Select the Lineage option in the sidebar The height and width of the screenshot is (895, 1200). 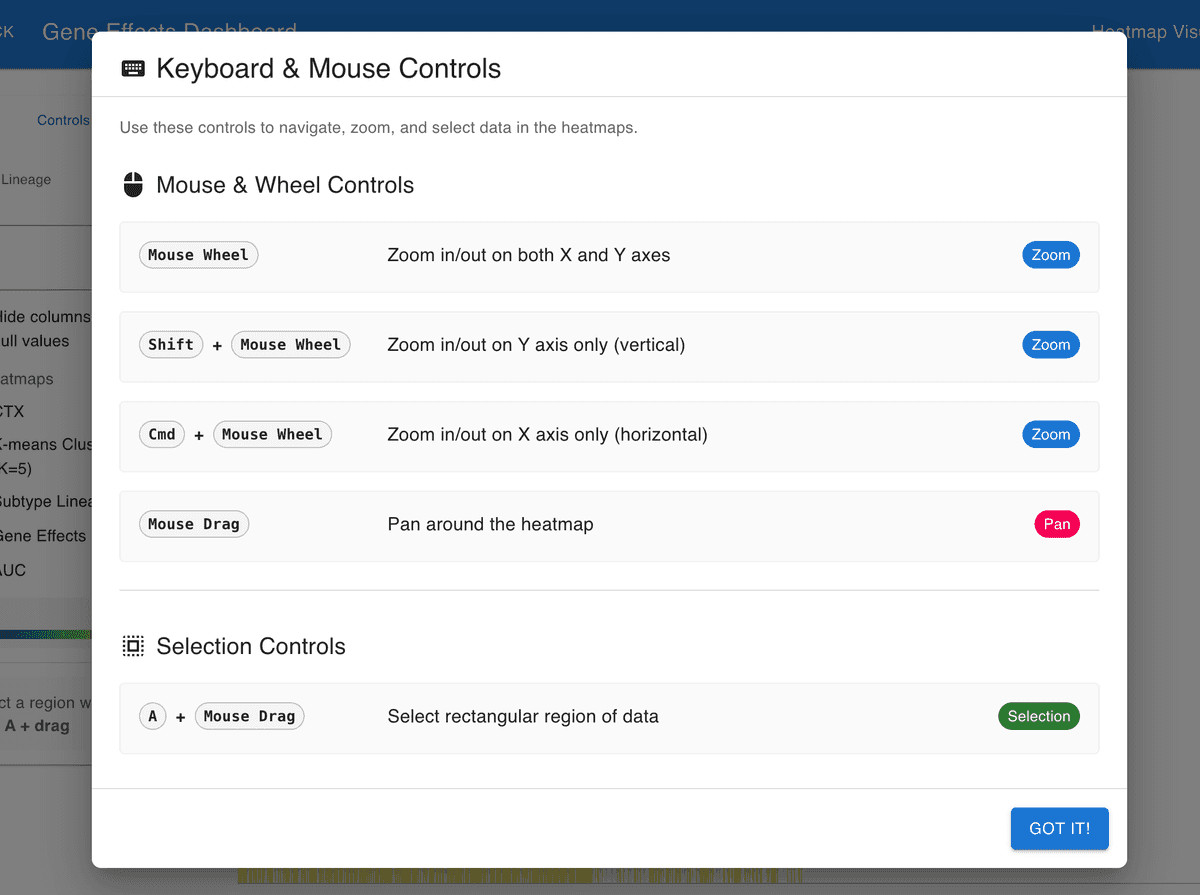27,180
